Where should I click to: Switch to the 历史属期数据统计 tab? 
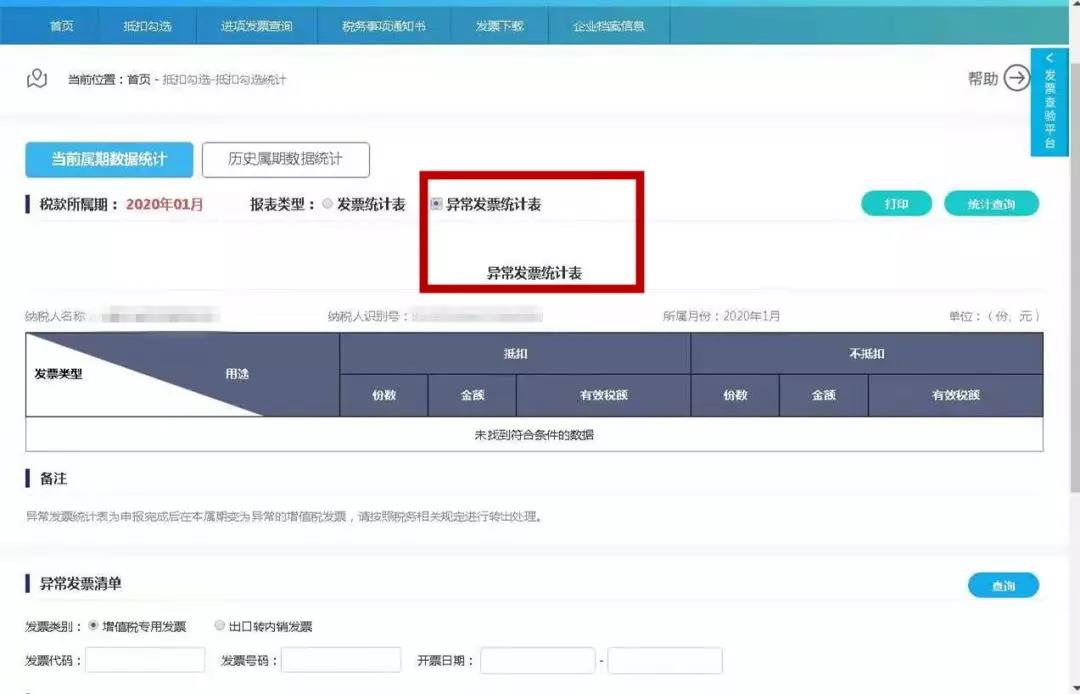tap(287, 159)
